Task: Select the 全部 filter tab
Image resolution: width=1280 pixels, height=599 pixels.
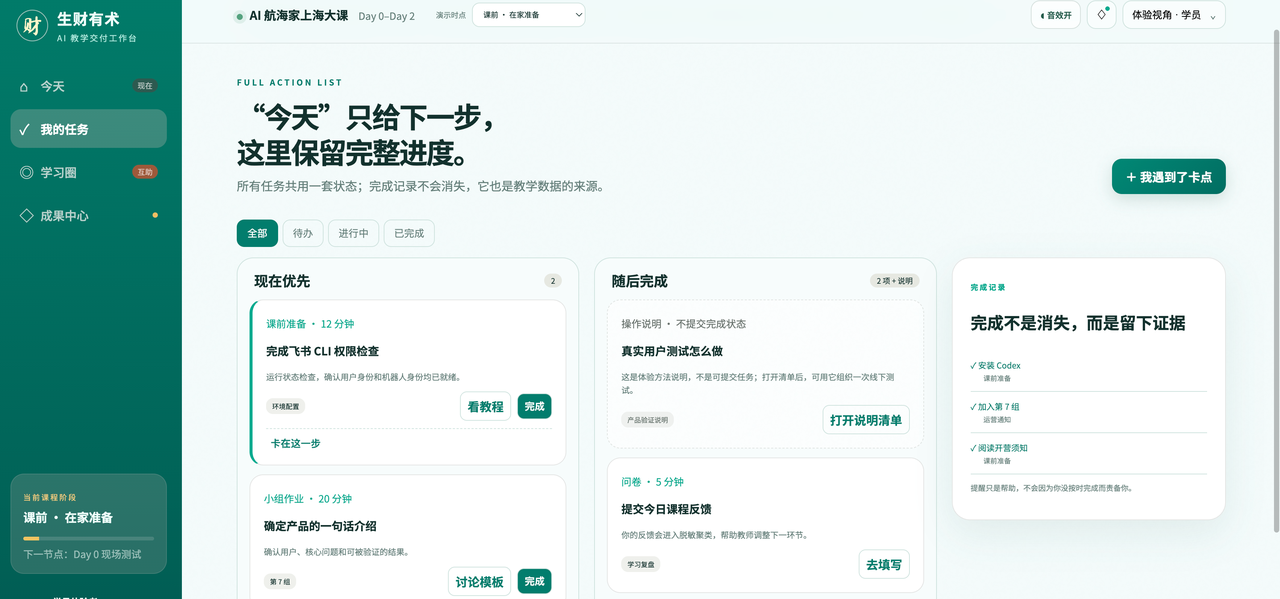Action: coord(257,233)
